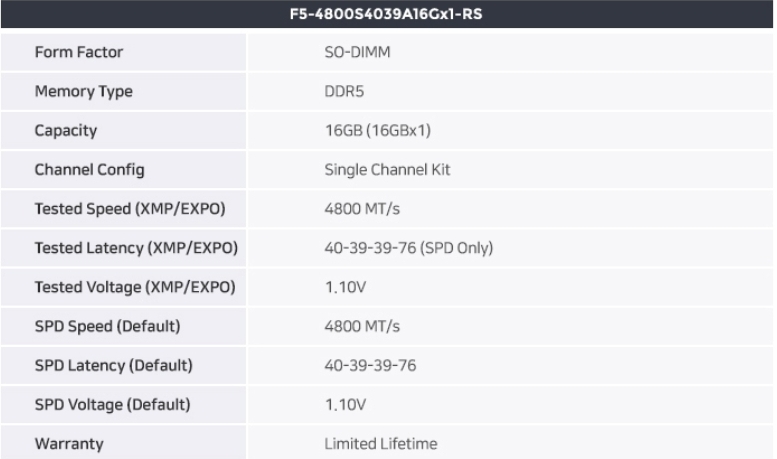777x459 pixels.
Task: Click Tested Latency (XMP/EXPO) label
Action: coord(137,248)
